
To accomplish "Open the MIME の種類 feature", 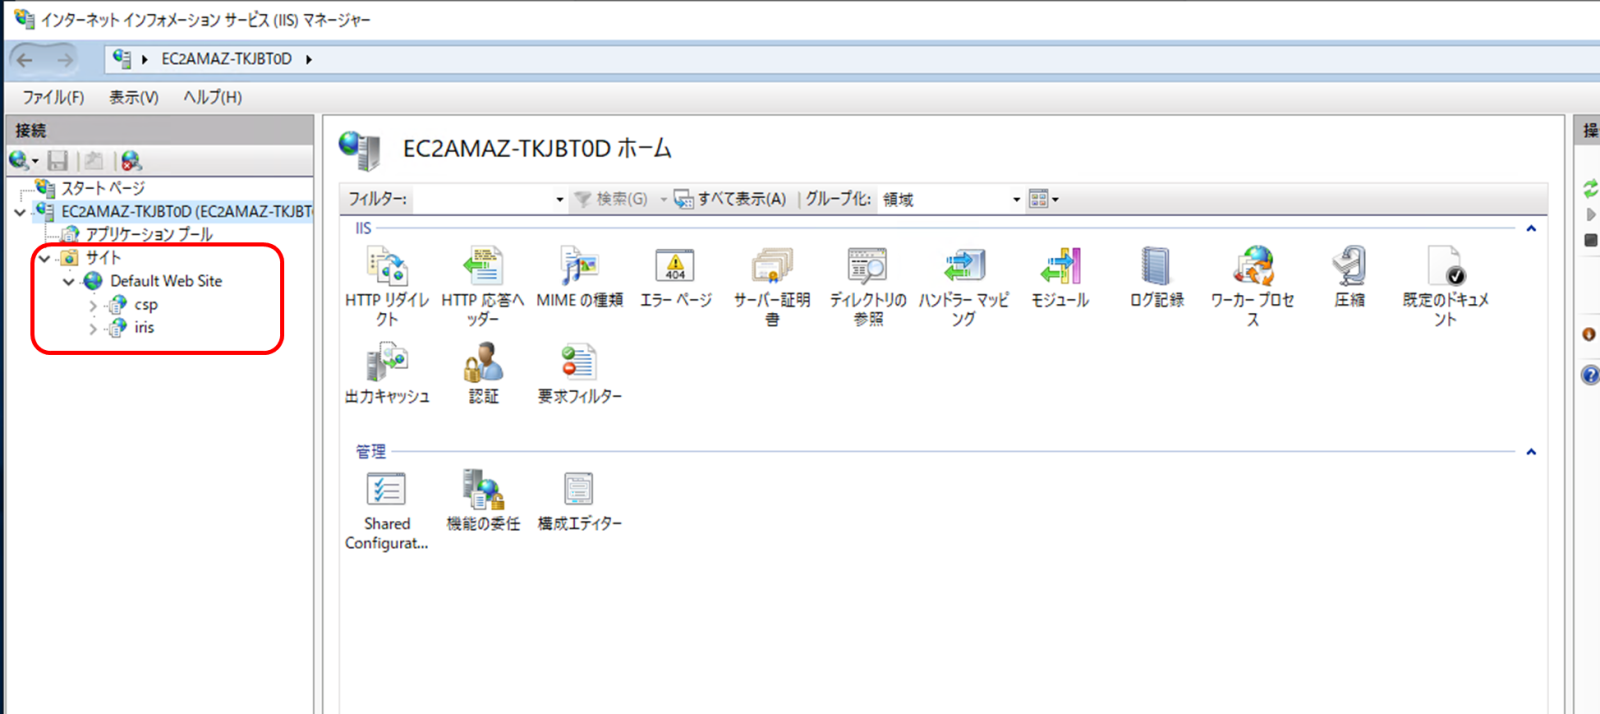I will tap(579, 269).
